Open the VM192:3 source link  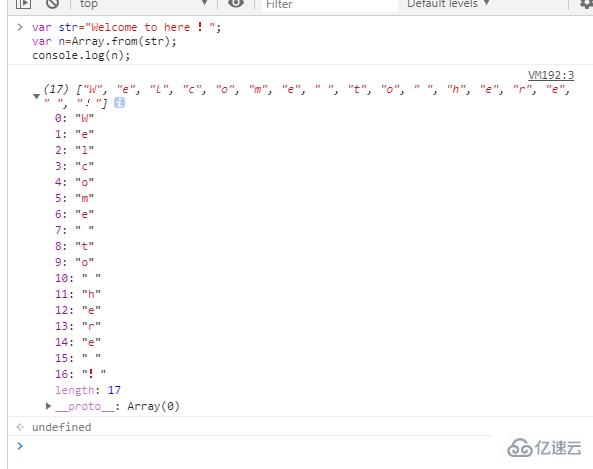[551, 75]
